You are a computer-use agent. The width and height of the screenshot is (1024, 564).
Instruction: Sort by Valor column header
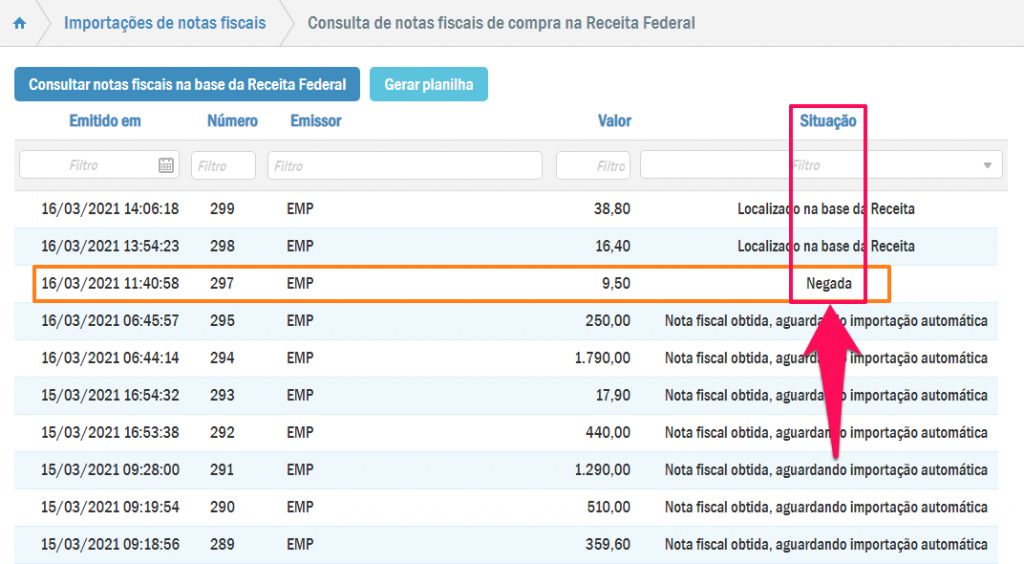614,121
